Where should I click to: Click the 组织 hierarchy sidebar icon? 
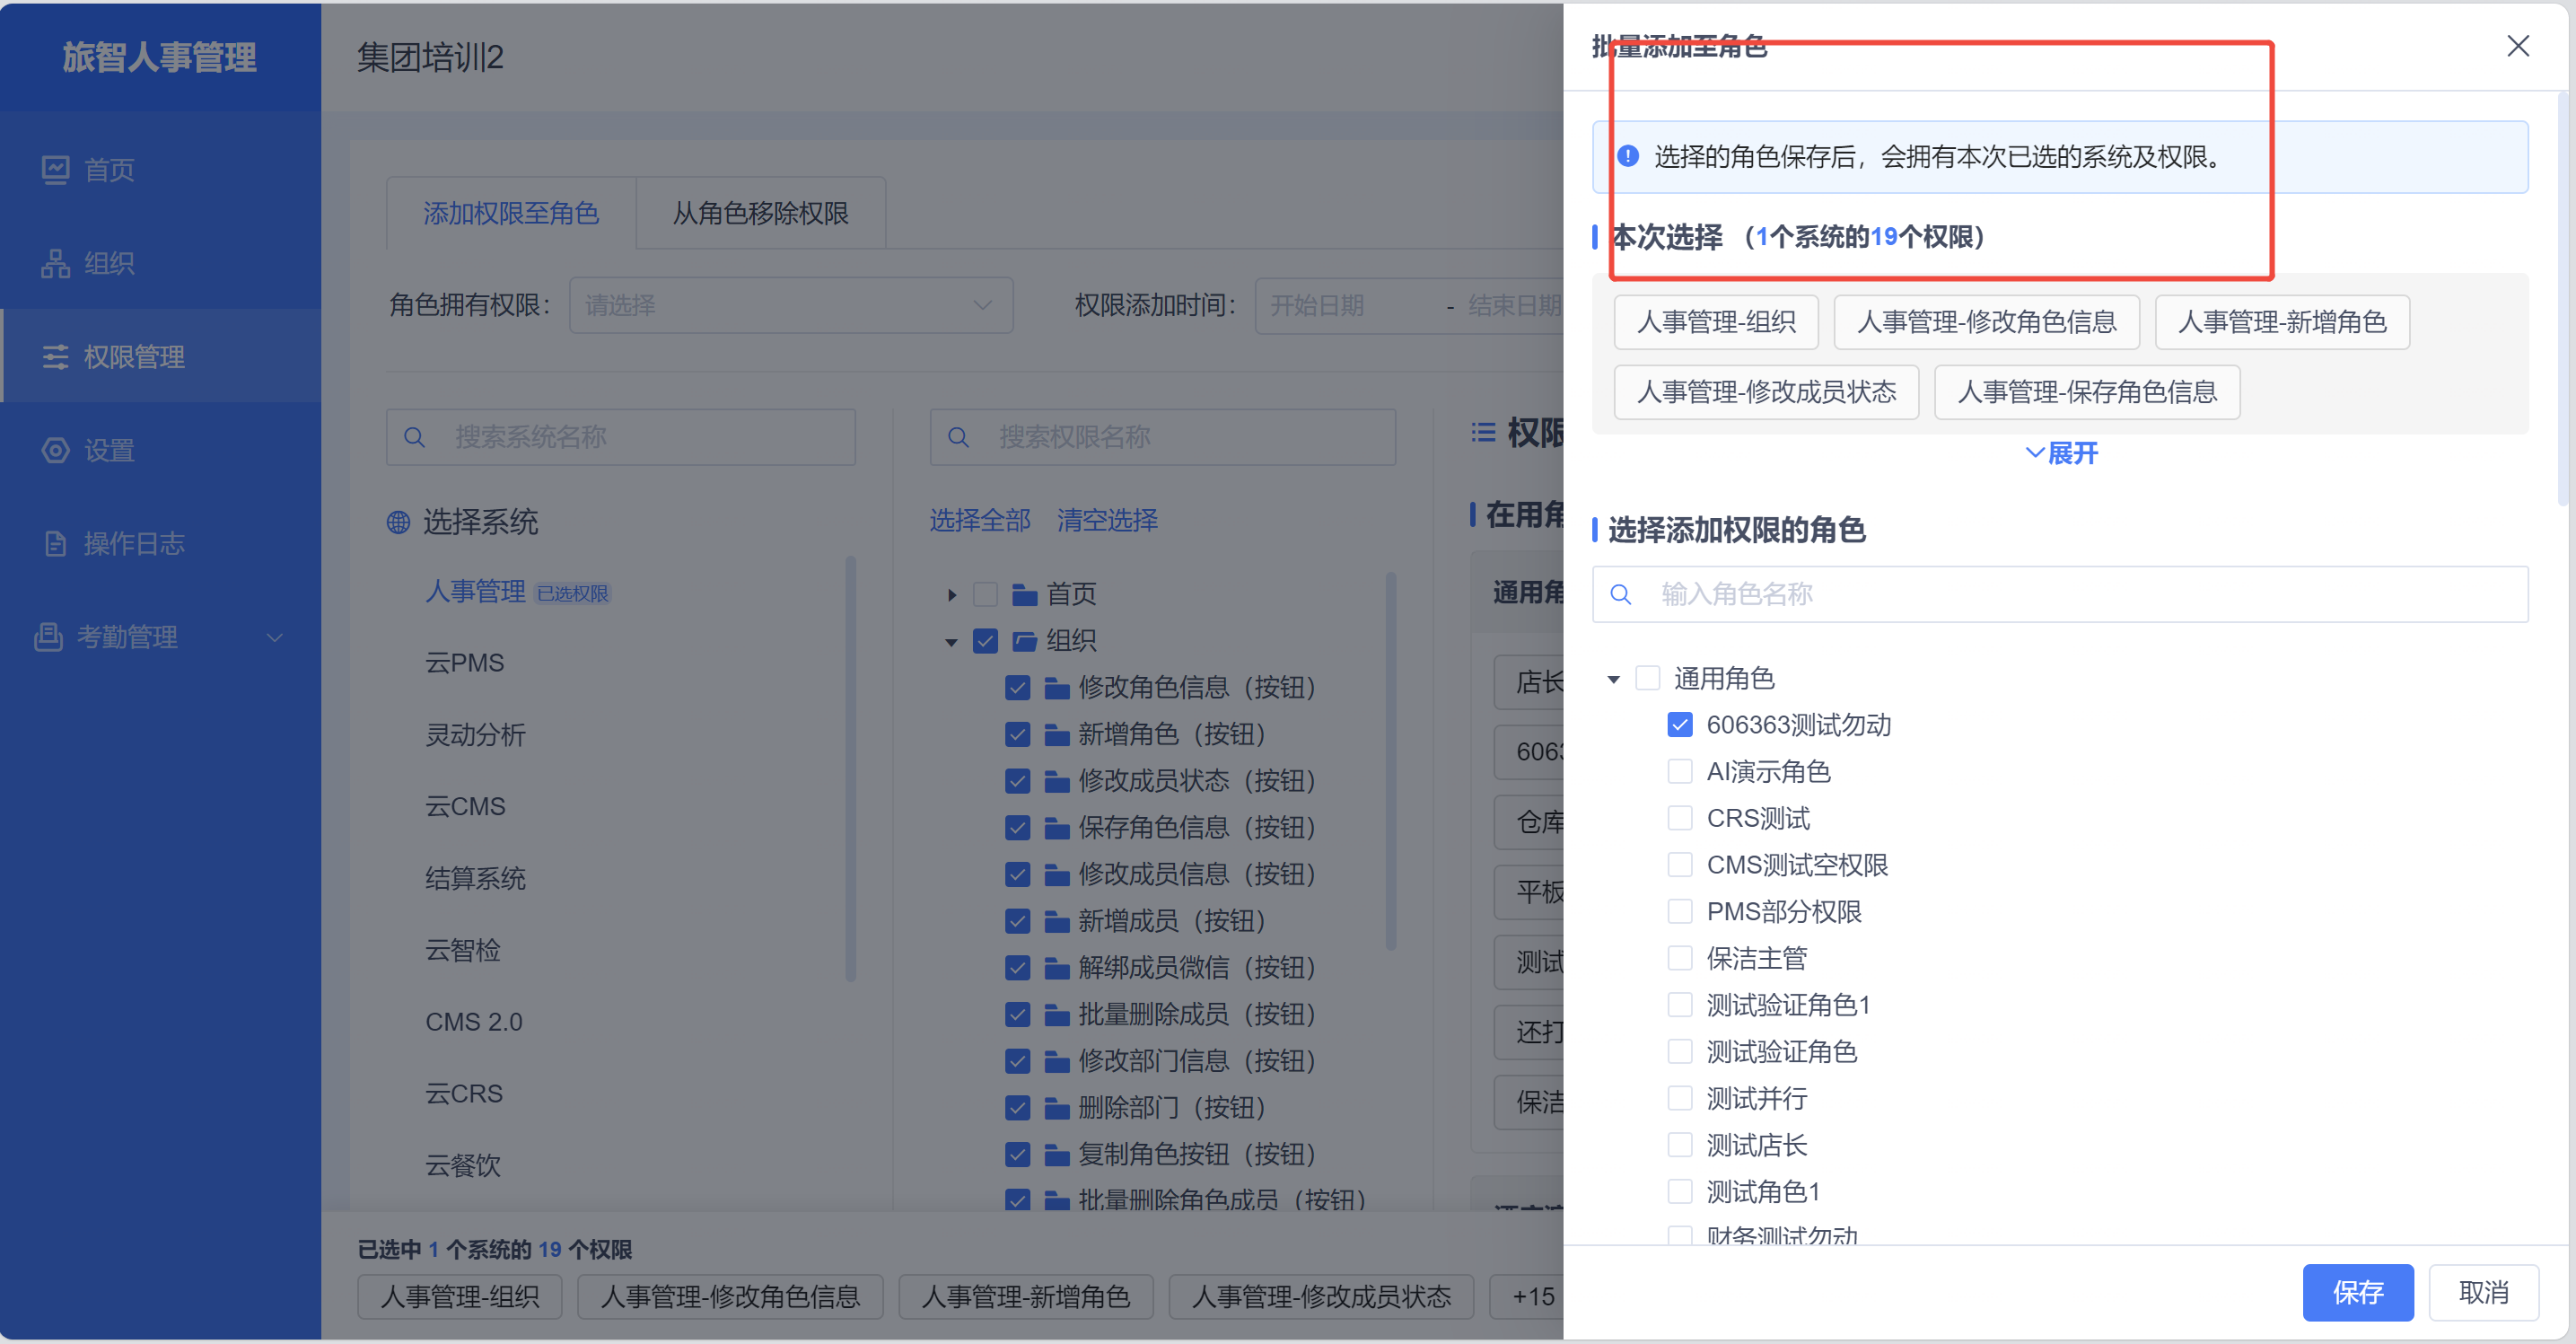(x=55, y=263)
